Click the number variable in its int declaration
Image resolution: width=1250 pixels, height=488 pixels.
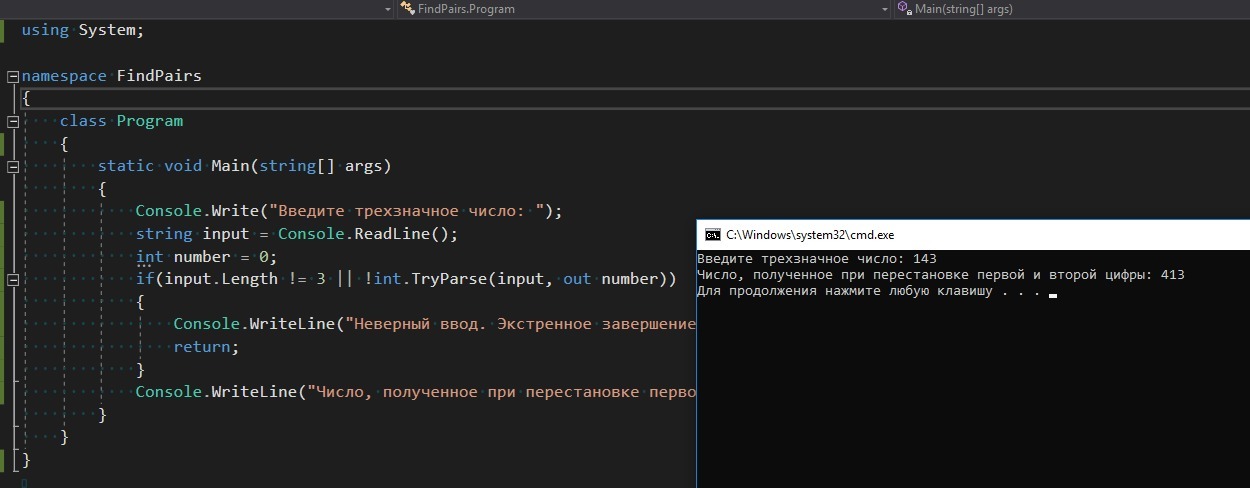click(x=202, y=257)
